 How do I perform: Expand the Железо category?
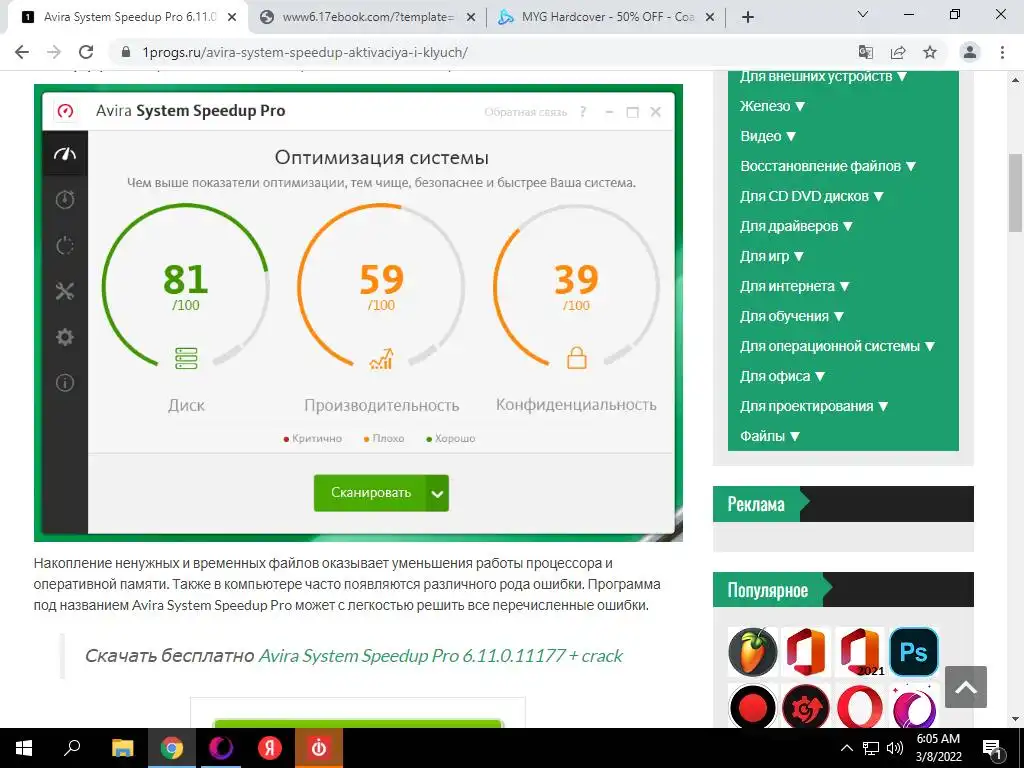click(x=773, y=106)
